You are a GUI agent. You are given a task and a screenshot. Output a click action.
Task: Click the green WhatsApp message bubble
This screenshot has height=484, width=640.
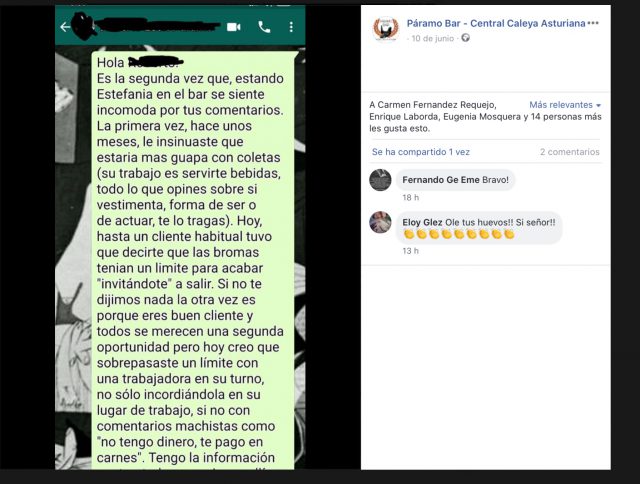pyautogui.click(x=193, y=260)
